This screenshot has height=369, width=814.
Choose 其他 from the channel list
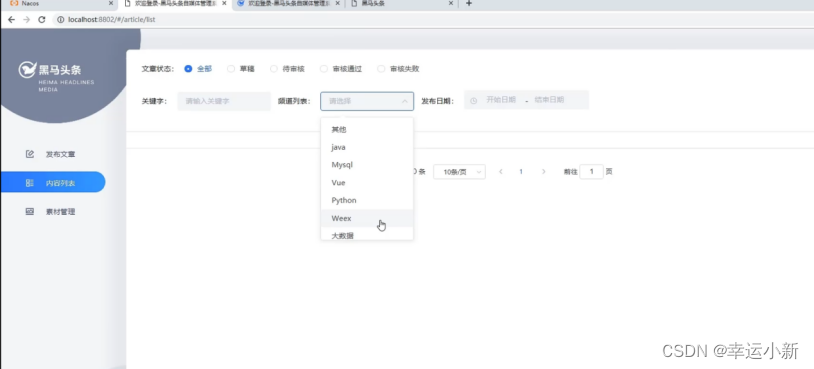[367, 130]
